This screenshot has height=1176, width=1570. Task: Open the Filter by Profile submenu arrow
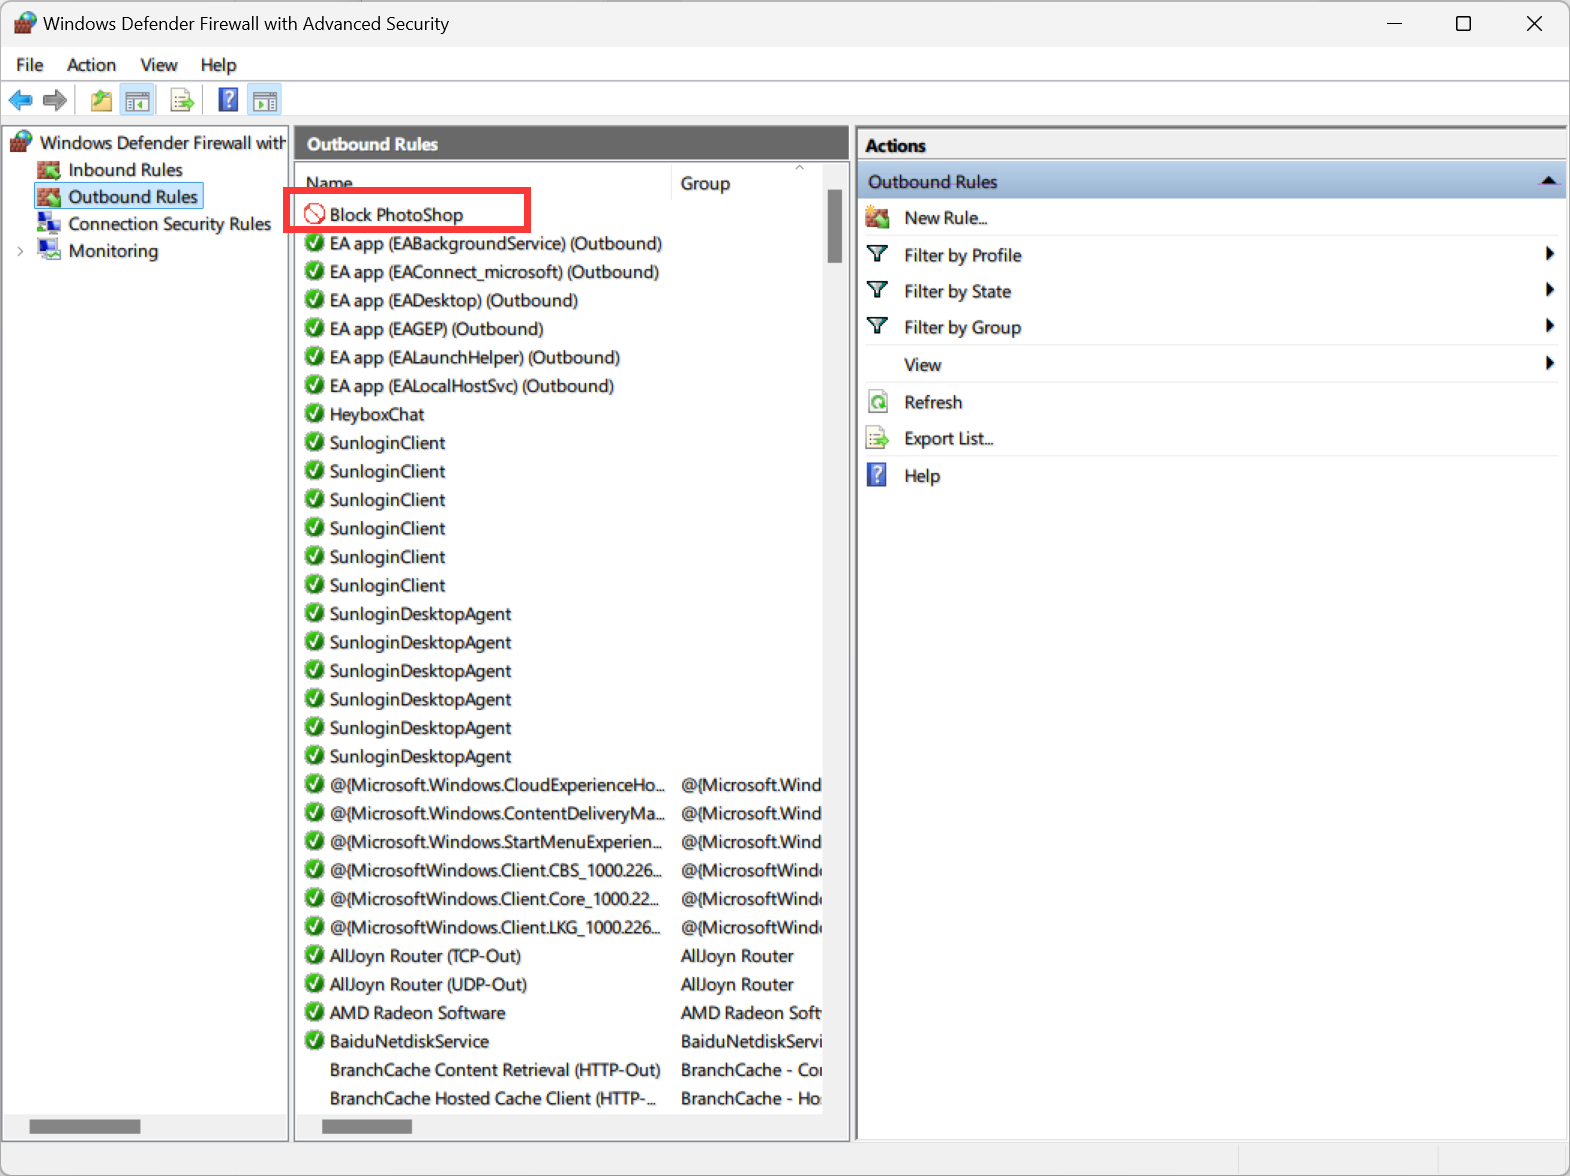[x=1549, y=254]
